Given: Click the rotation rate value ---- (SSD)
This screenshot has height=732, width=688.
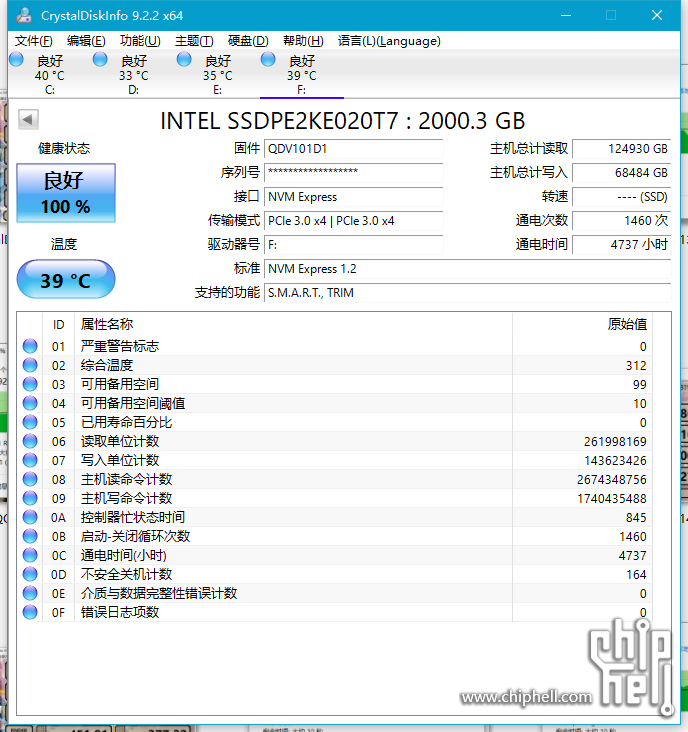Looking at the screenshot, I should (622, 197).
